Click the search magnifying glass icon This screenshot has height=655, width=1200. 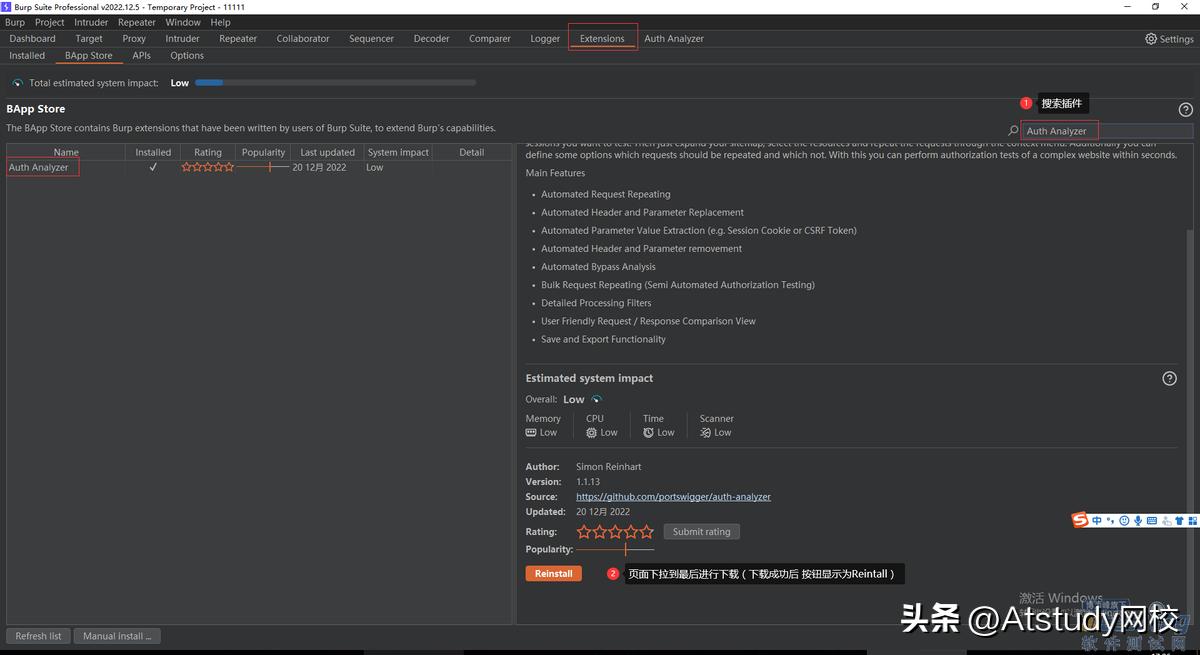click(1013, 130)
